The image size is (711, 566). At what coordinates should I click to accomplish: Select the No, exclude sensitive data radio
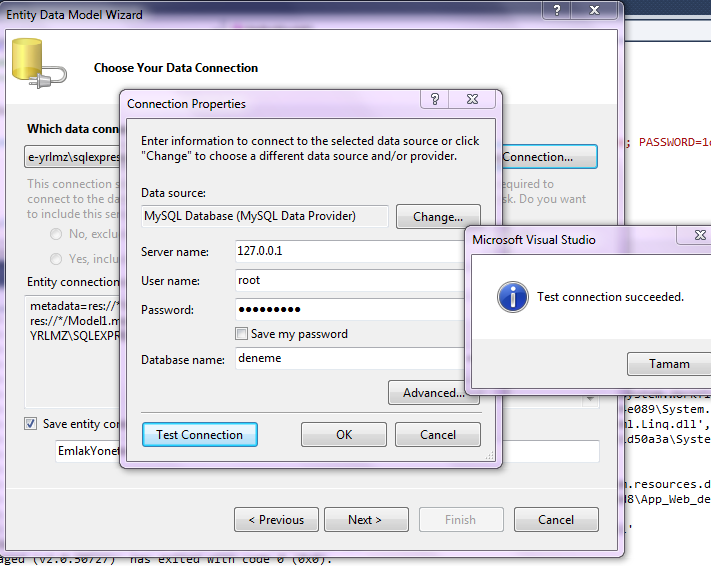(x=56, y=234)
